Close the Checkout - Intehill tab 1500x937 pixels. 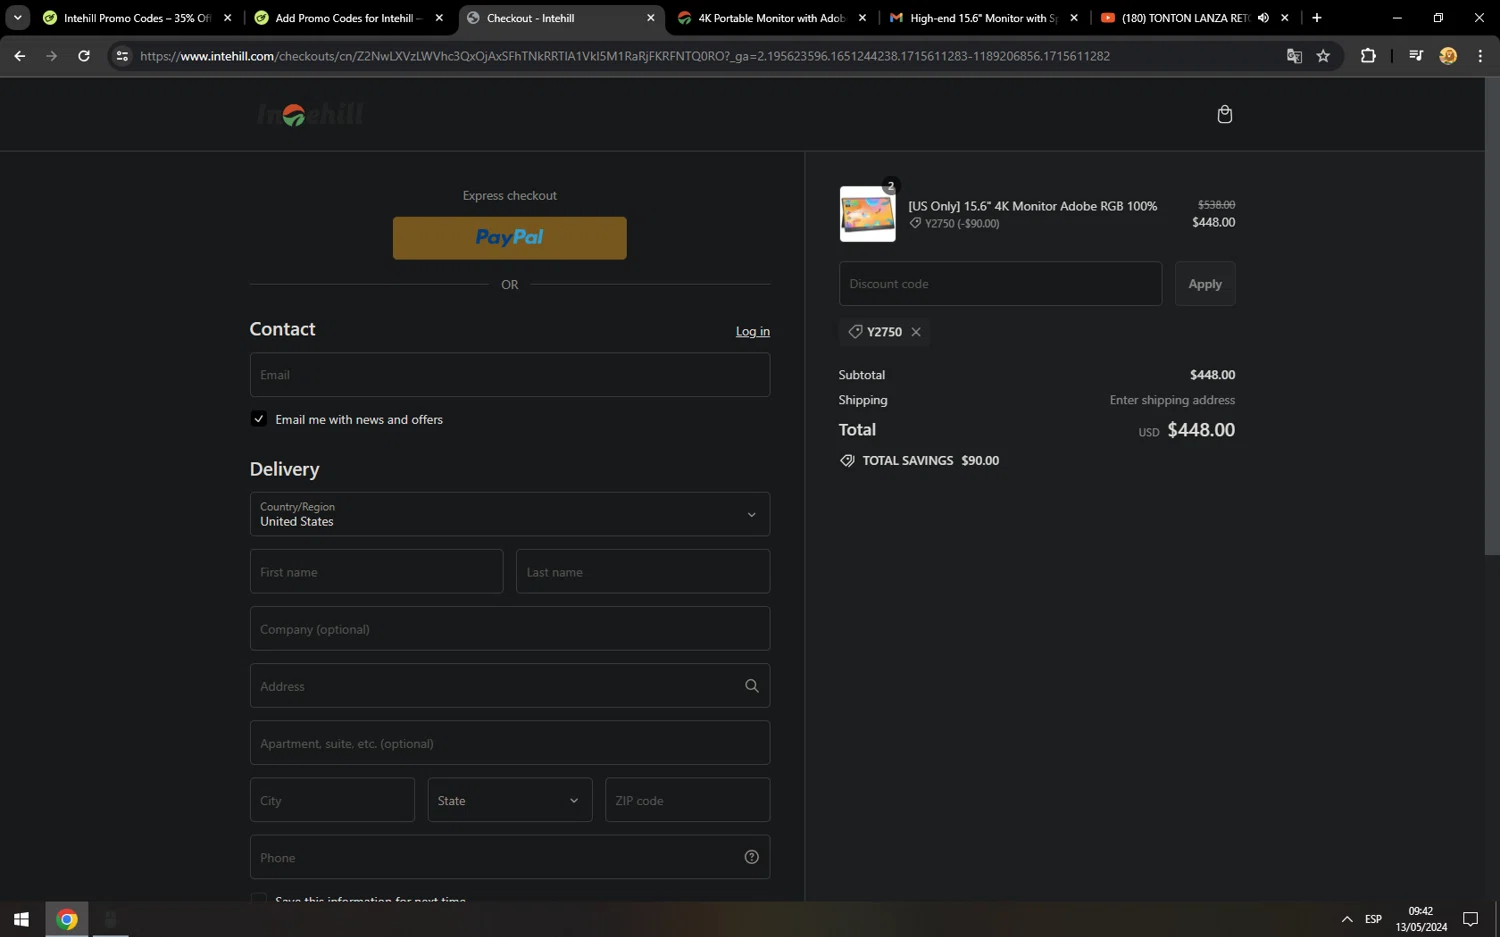pyautogui.click(x=651, y=18)
